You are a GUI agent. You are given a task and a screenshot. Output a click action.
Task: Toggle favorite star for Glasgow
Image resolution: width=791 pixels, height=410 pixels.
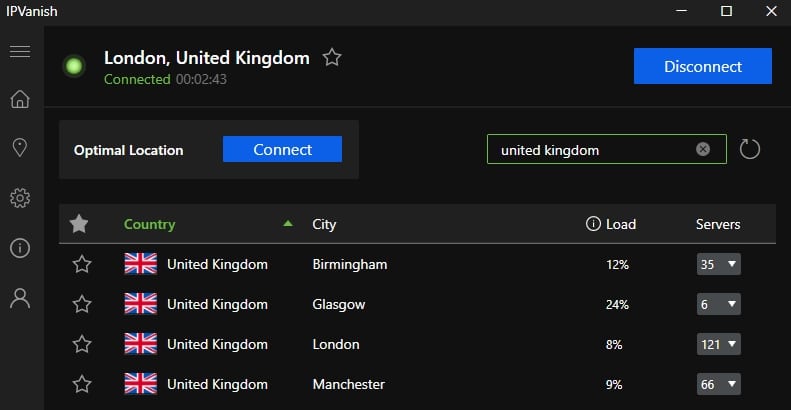82,304
